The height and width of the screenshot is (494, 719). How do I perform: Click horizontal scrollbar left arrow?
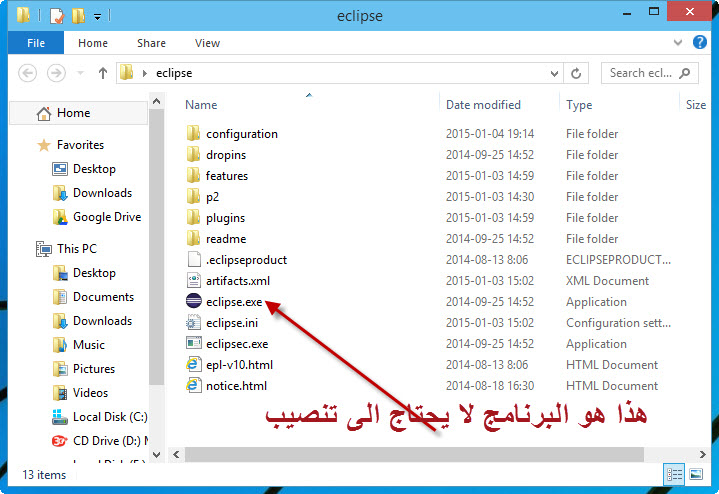[x=176, y=455]
